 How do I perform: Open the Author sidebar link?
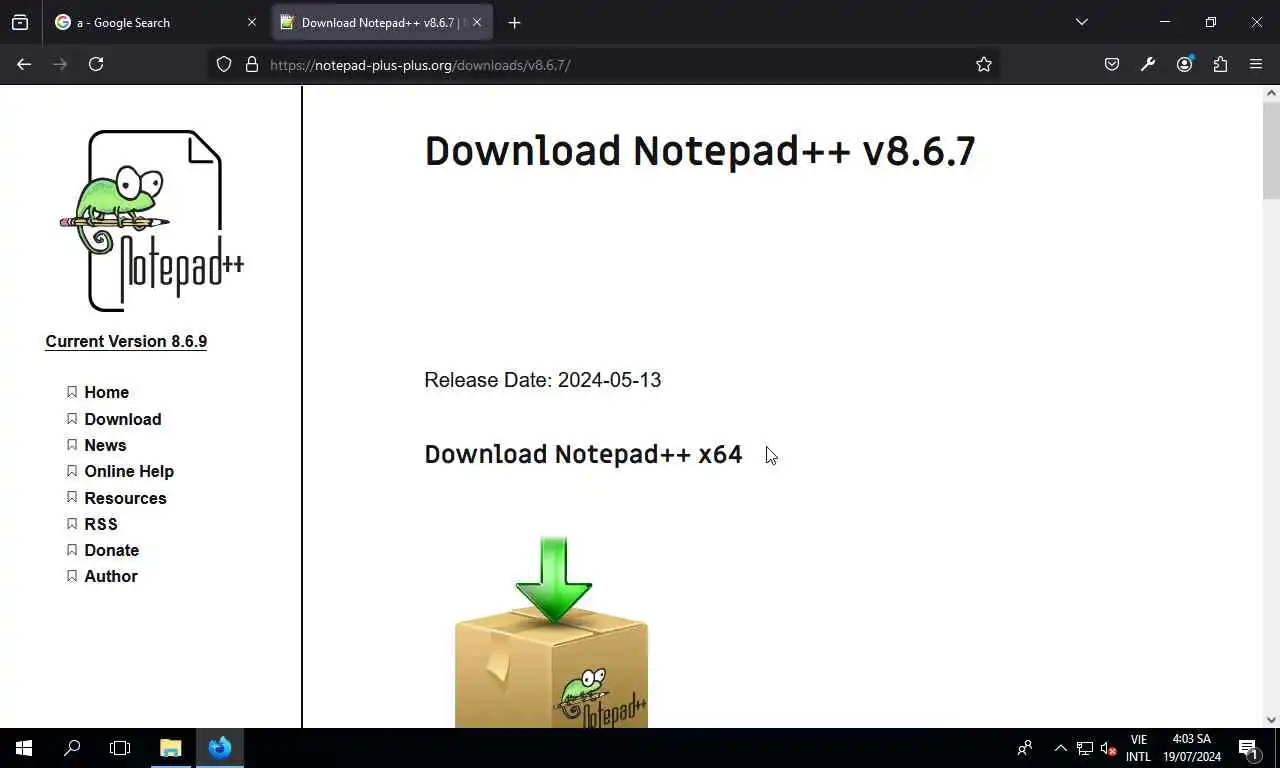(110, 576)
